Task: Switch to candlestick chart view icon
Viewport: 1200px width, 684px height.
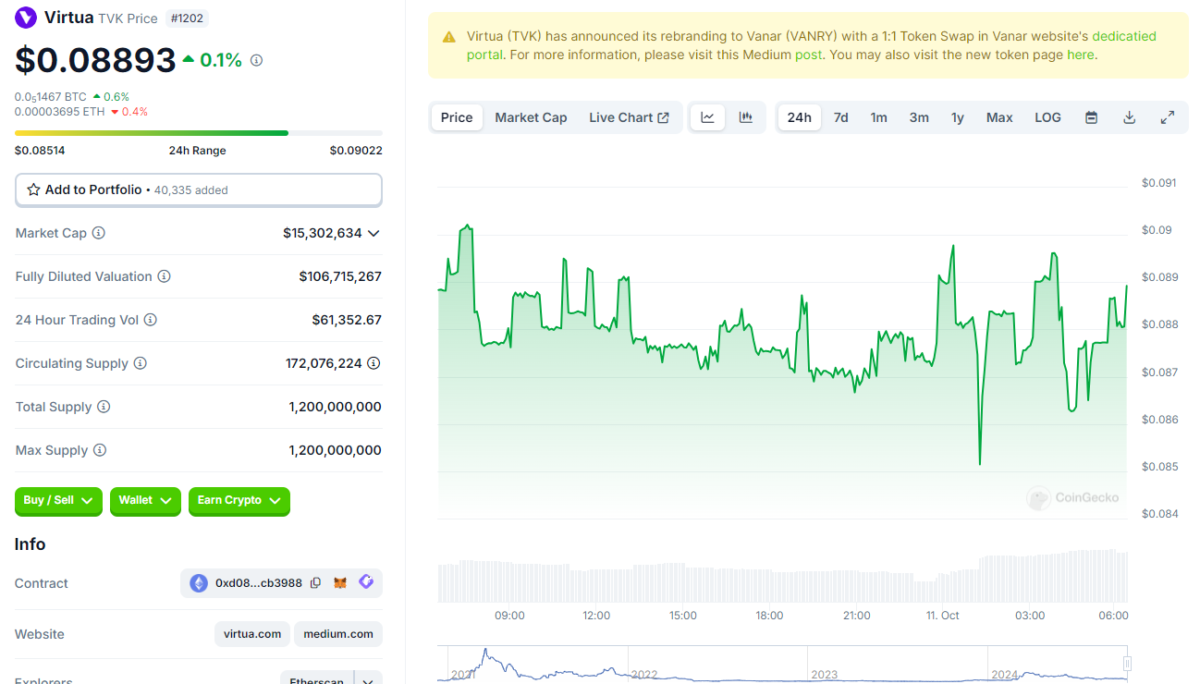Action: [746, 117]
